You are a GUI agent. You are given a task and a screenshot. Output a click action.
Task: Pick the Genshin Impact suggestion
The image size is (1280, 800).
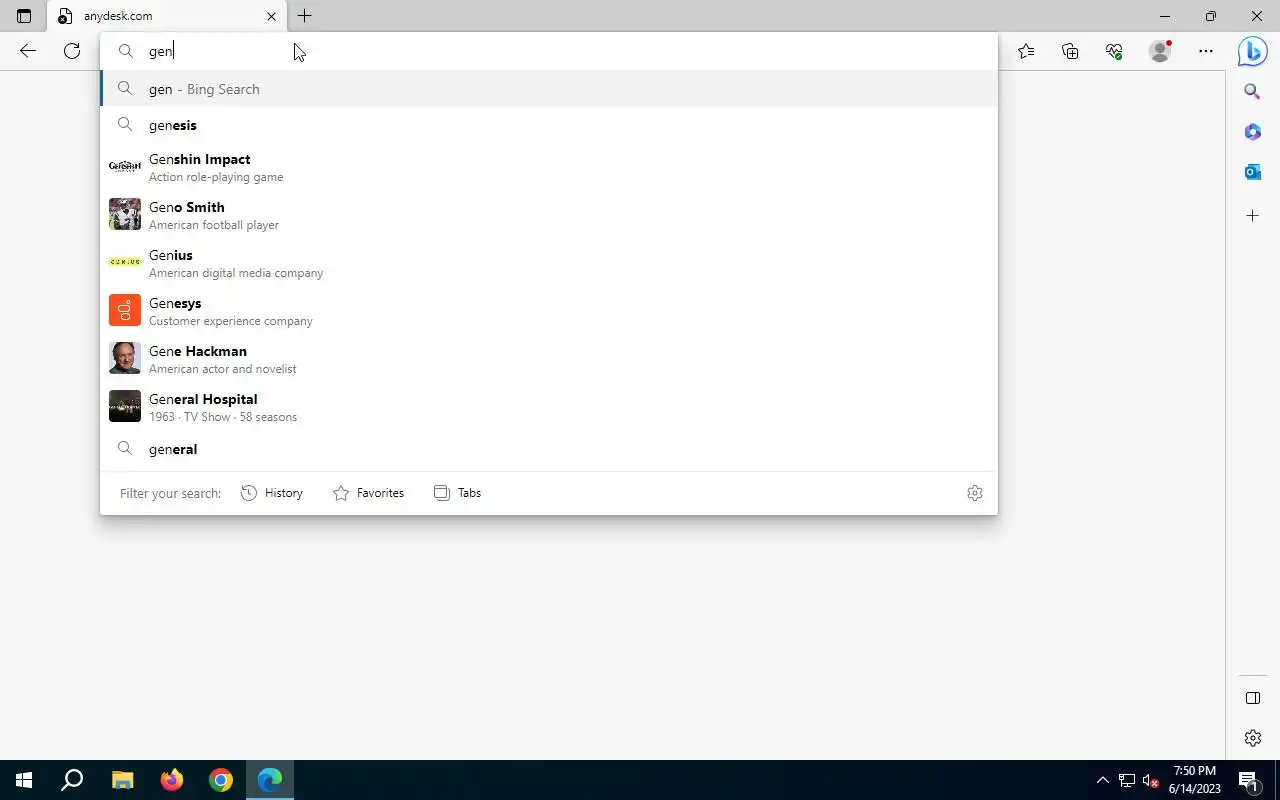[549, 167]
